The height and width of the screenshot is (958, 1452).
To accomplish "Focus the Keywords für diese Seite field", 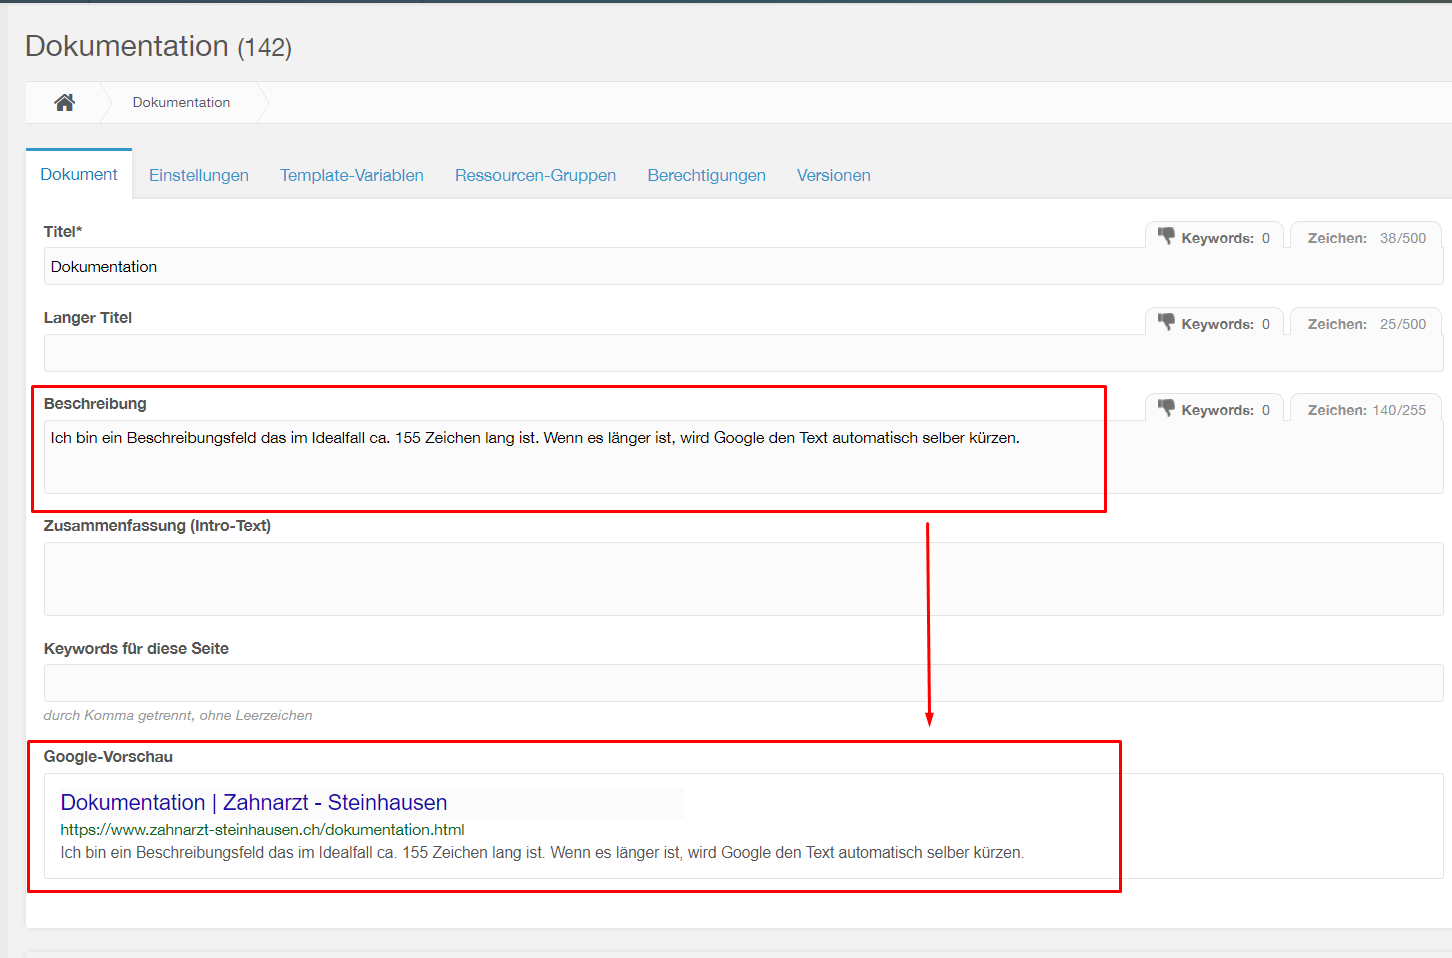I will (743, 683).
